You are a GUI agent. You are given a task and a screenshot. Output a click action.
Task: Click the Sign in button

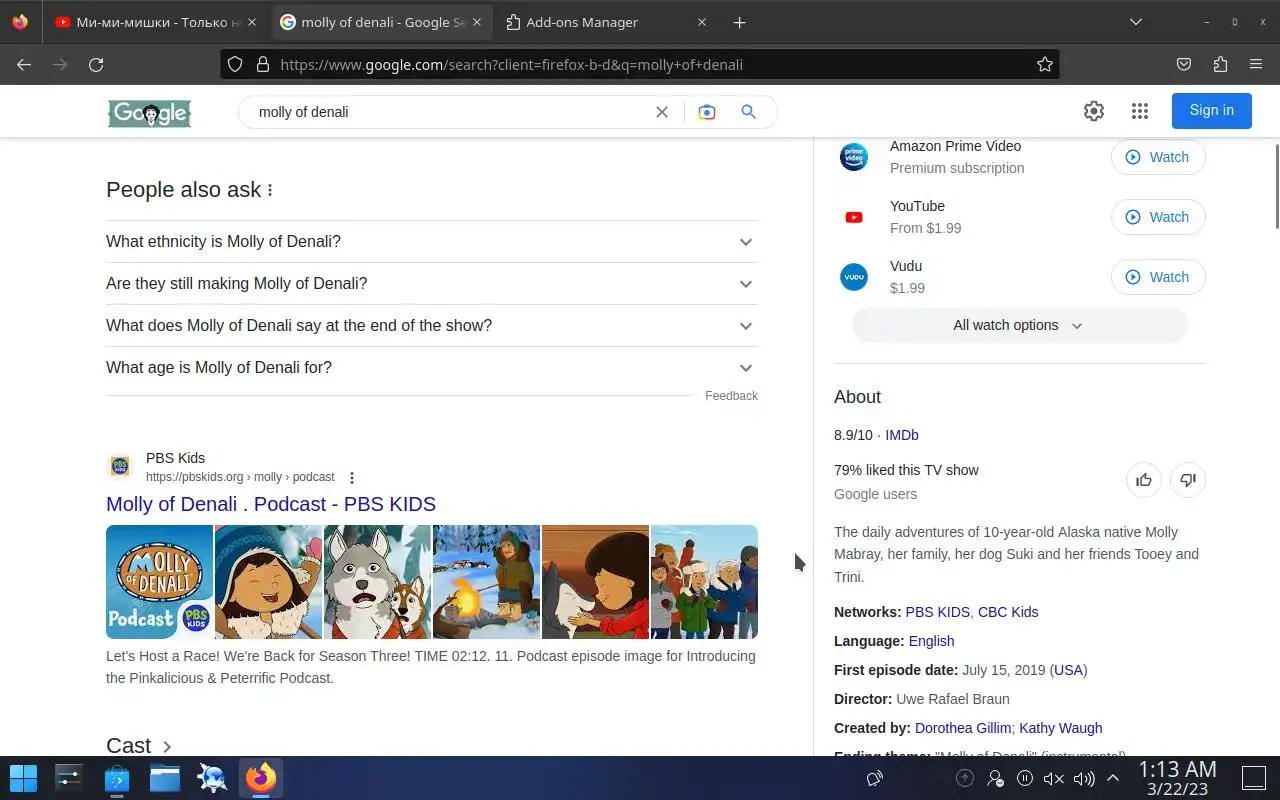[x=1211, y=110]
